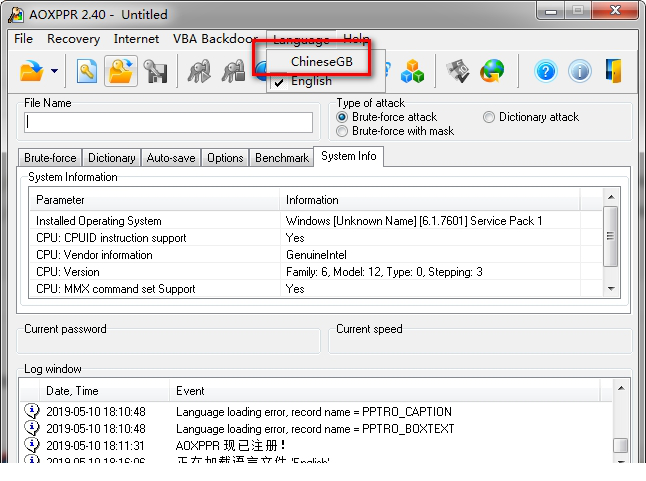Viewport: 646px width, 481px height.
Task: Expand the dropdown arrow beside open folder
Action: coord(54,72)
